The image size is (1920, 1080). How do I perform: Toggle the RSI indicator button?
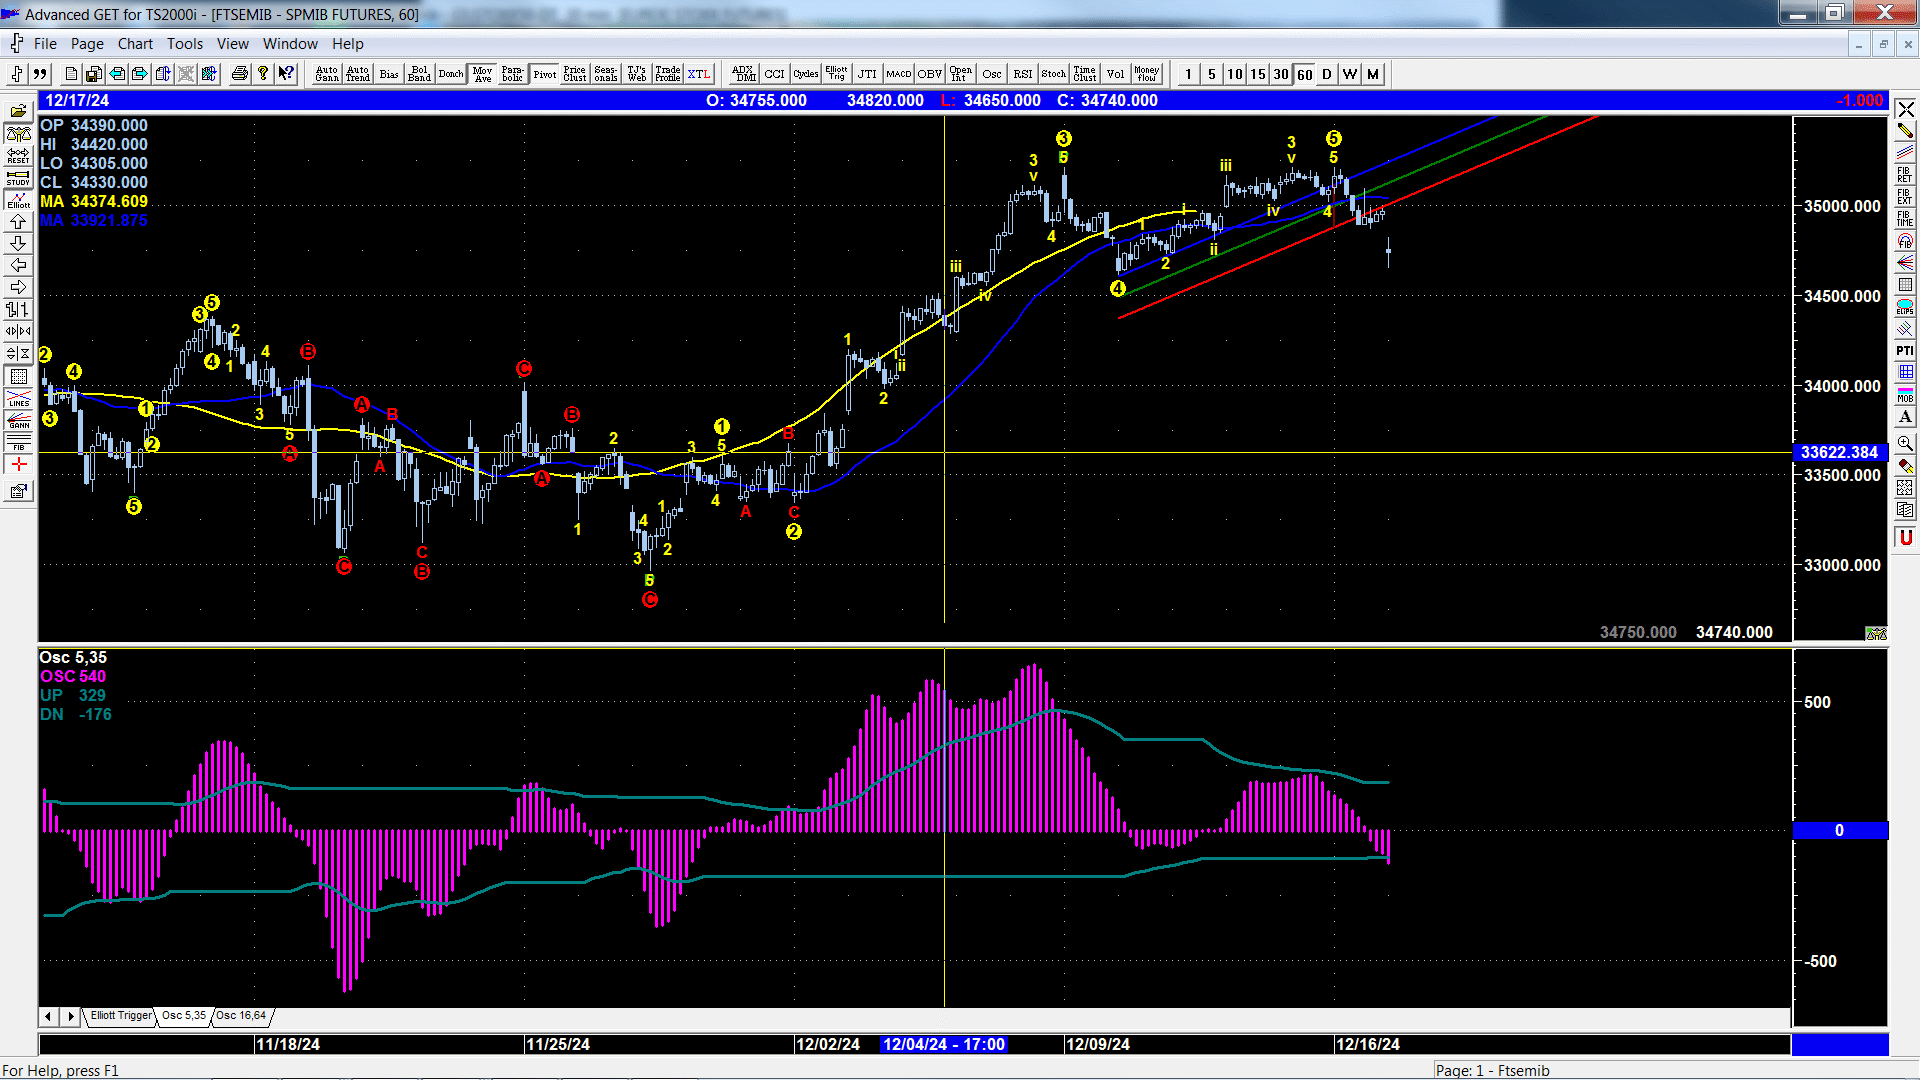coord(1022,74)
